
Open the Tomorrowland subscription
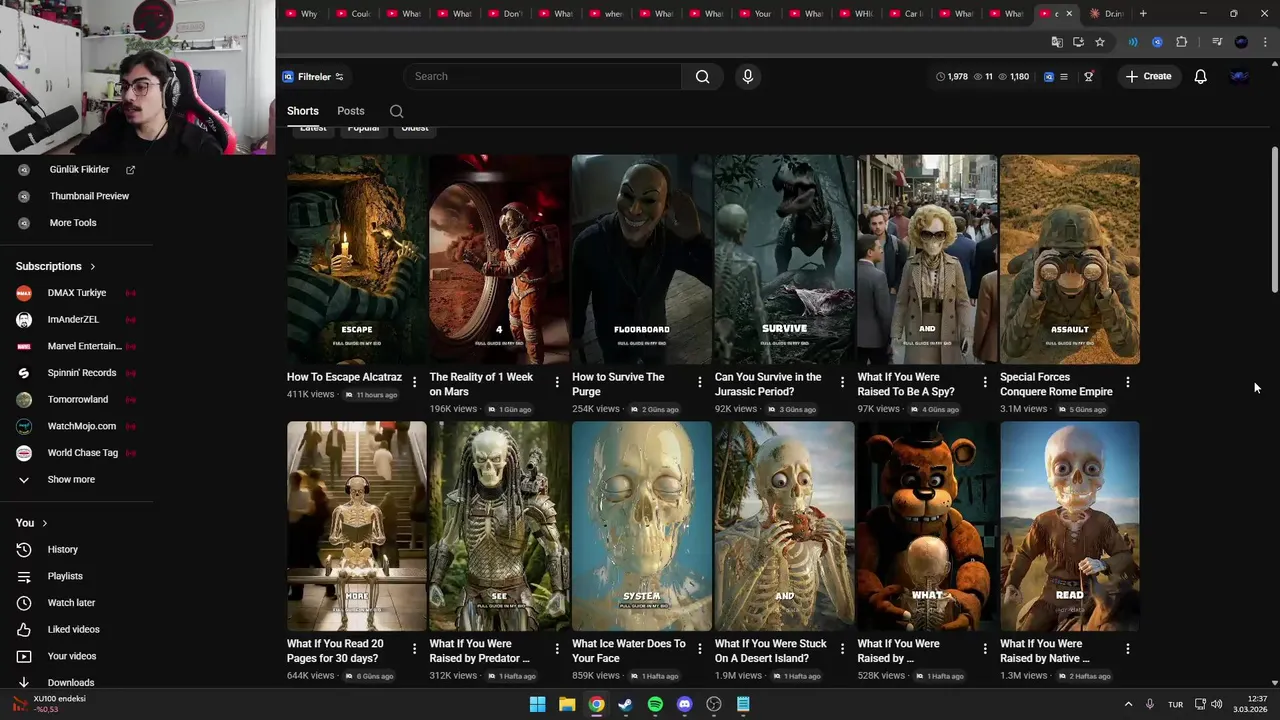[x=77, y=399]
